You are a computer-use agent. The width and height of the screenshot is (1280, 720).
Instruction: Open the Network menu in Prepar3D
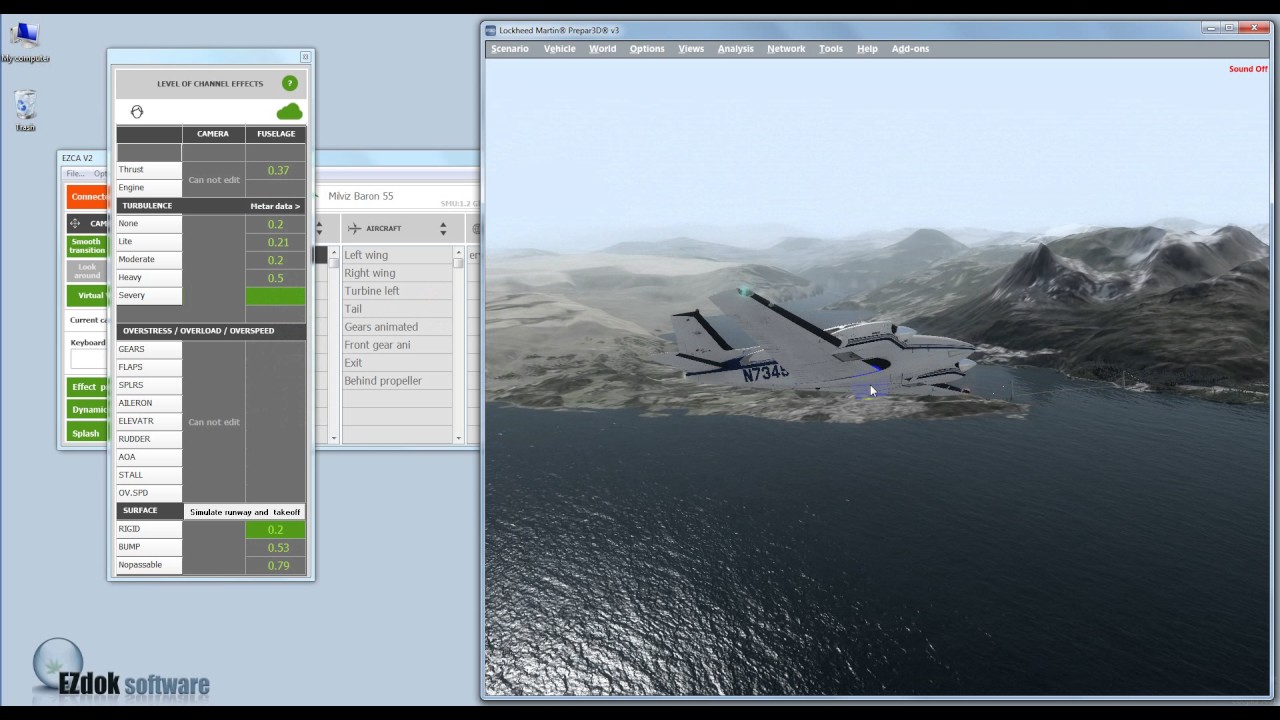click(786, 48)
